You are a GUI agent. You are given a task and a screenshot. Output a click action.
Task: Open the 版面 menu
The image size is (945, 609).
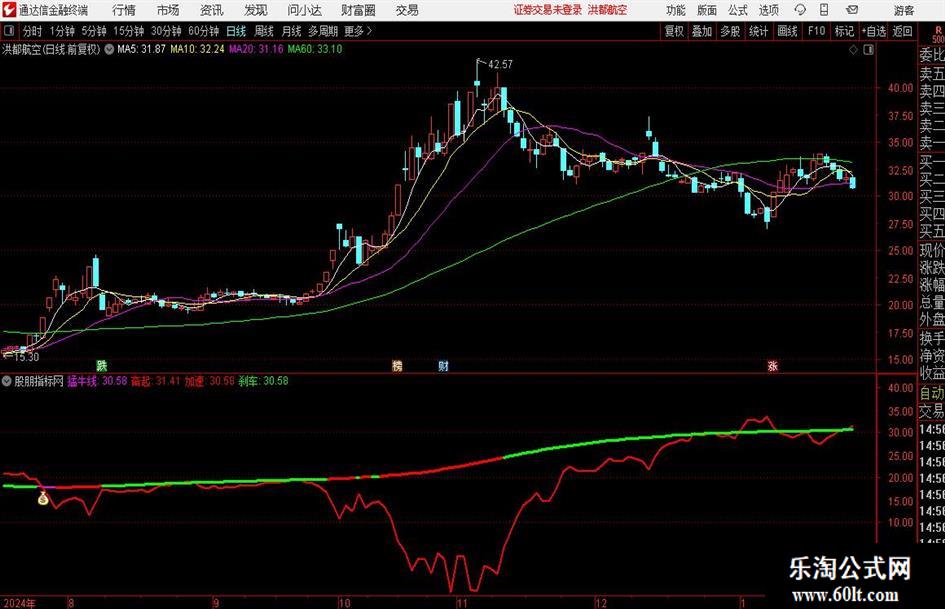[x=707, y=10]
